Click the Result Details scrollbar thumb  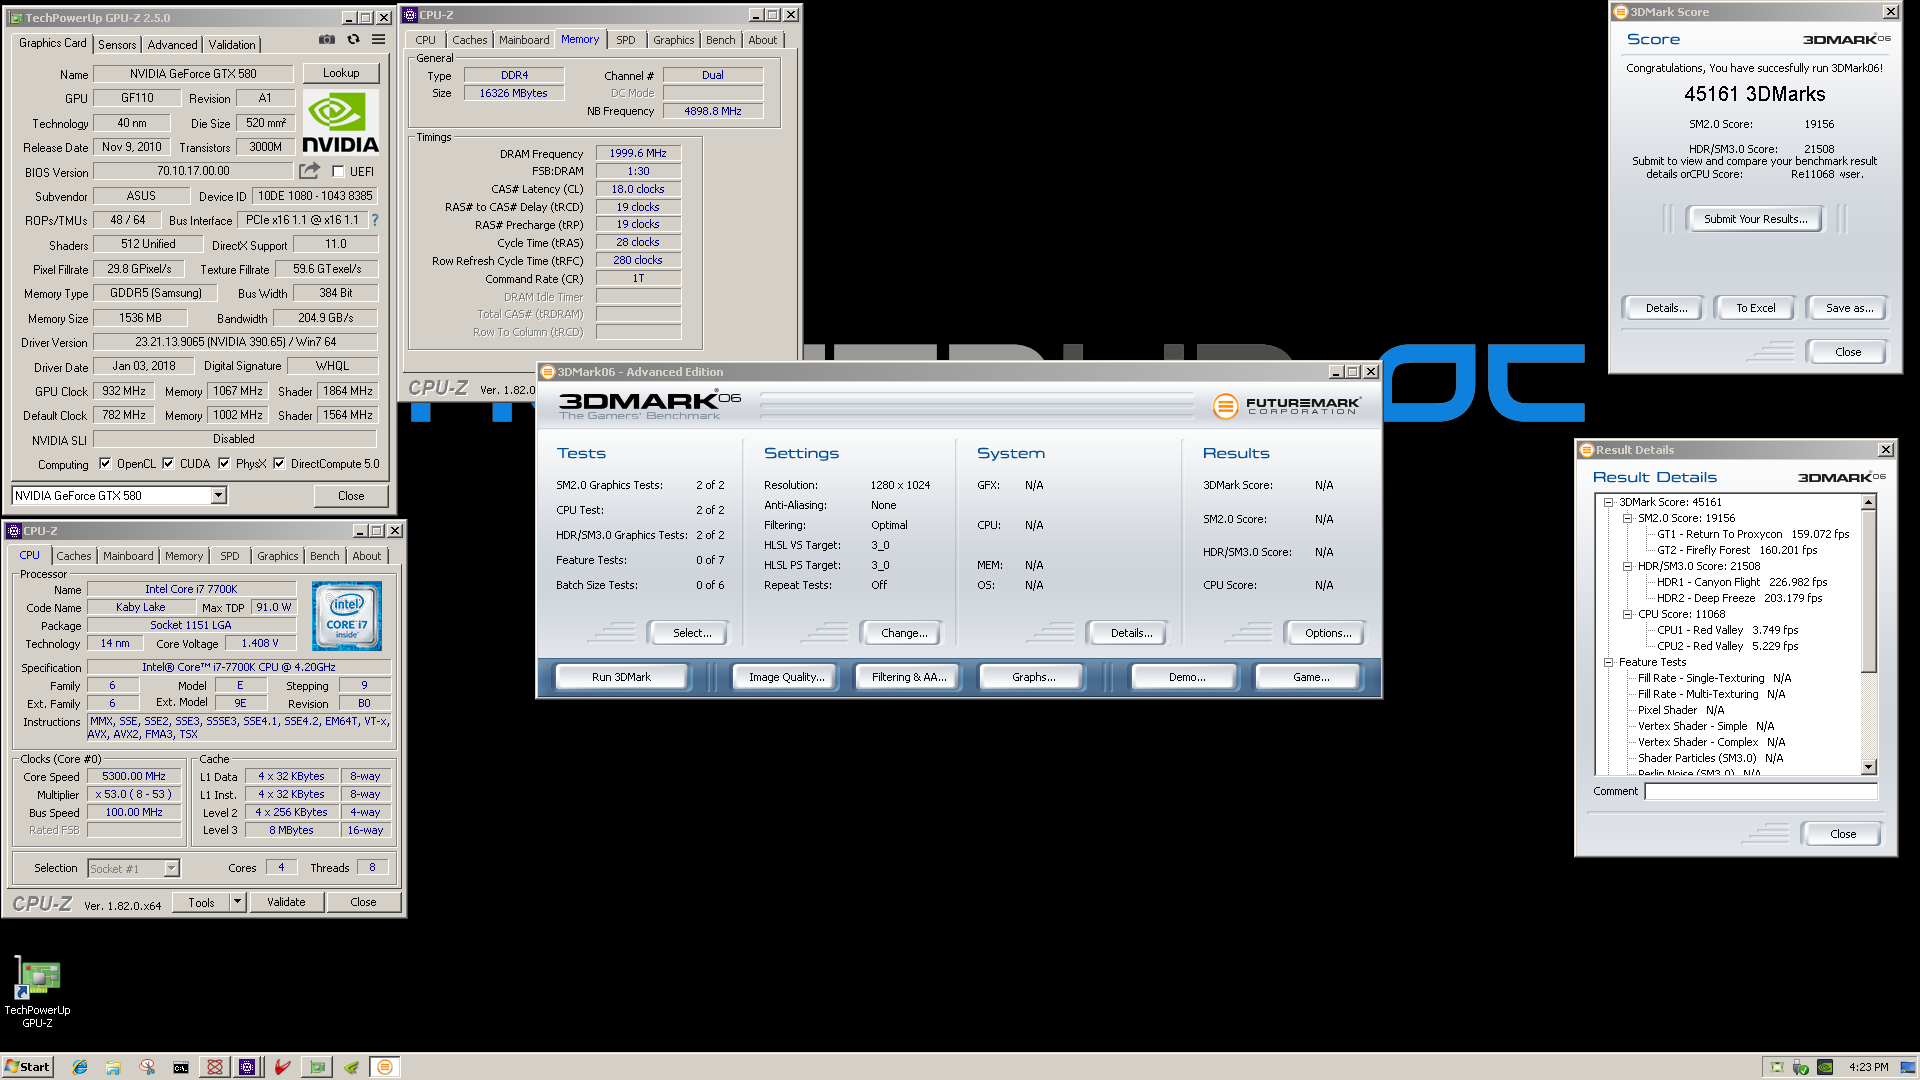[1868, 590]
